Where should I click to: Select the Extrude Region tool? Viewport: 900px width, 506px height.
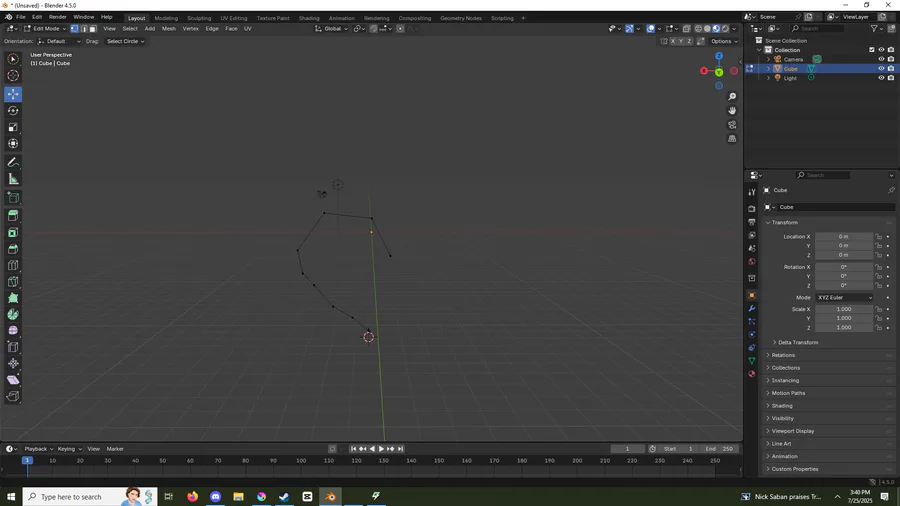13,216
